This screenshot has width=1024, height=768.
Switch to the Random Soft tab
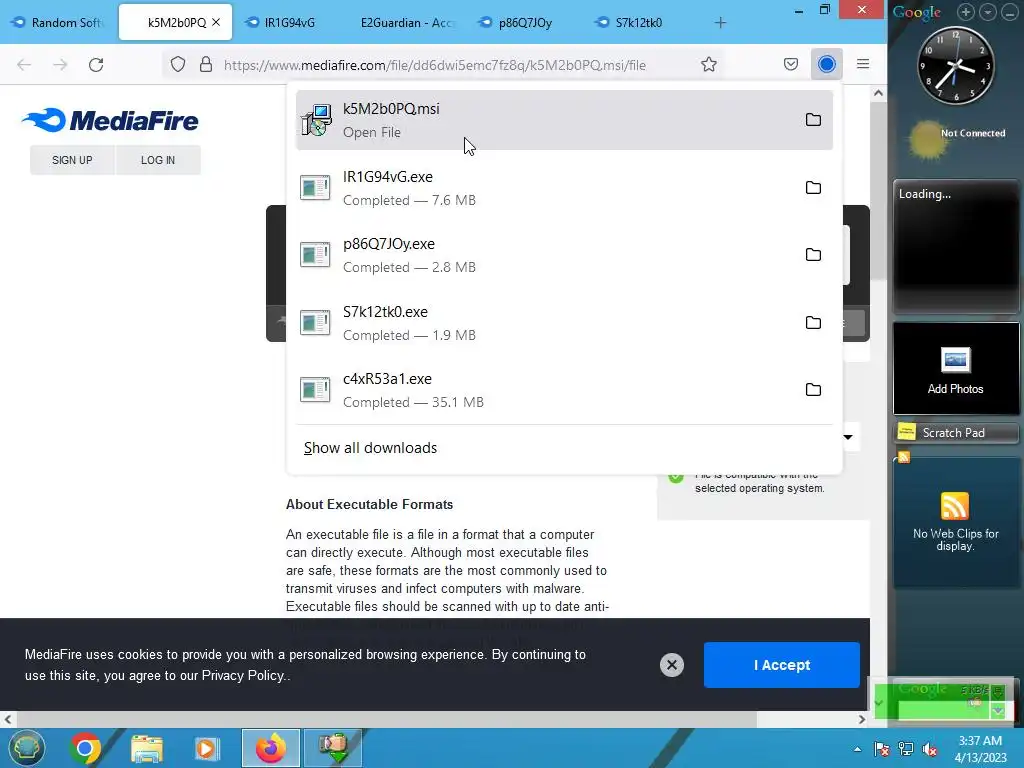coord(59,22)
